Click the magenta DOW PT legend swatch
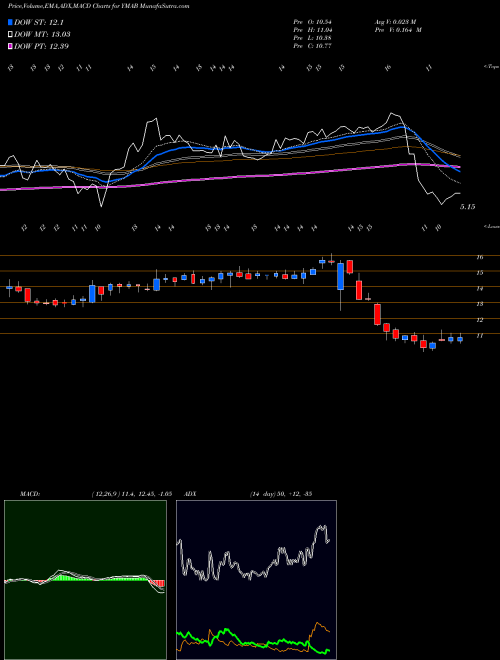The width and height of the screenshot is (500, 660). pyautogui.click(x=10, y=46)
